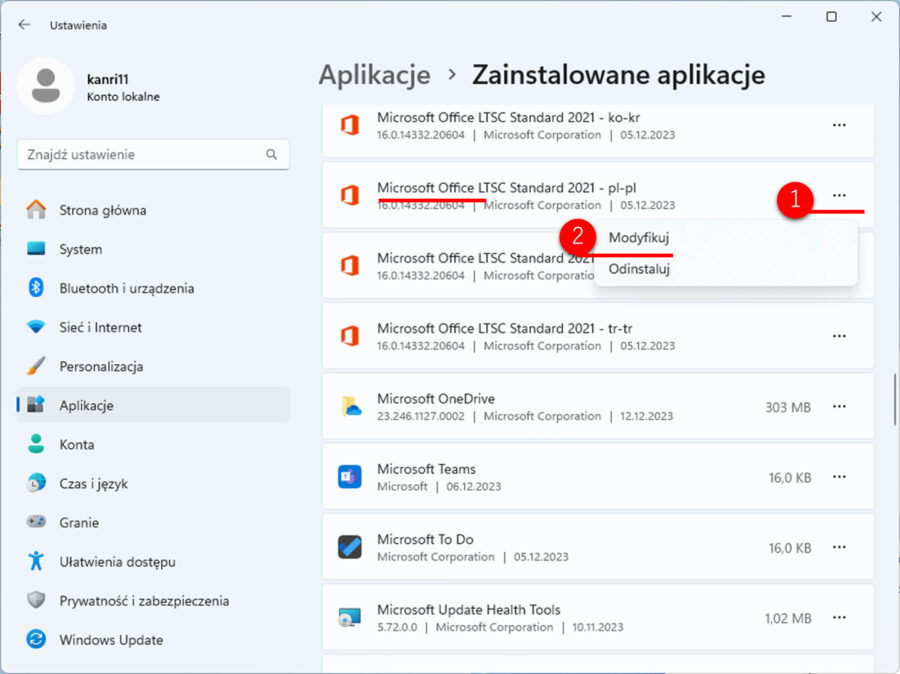The height and width of the screenshot is (674, 900).
Task: Click the Zainstalowane aplikacje page heading
Action: point(619,75)
